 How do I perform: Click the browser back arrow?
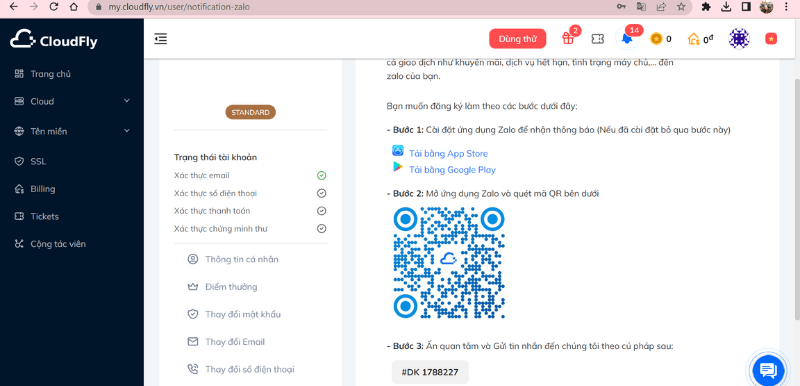(x=14, y=7)
